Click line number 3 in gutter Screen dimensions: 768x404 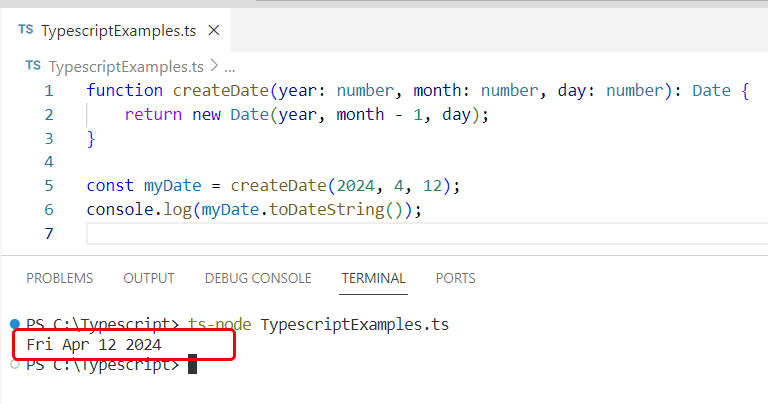[x=48, y=139]
